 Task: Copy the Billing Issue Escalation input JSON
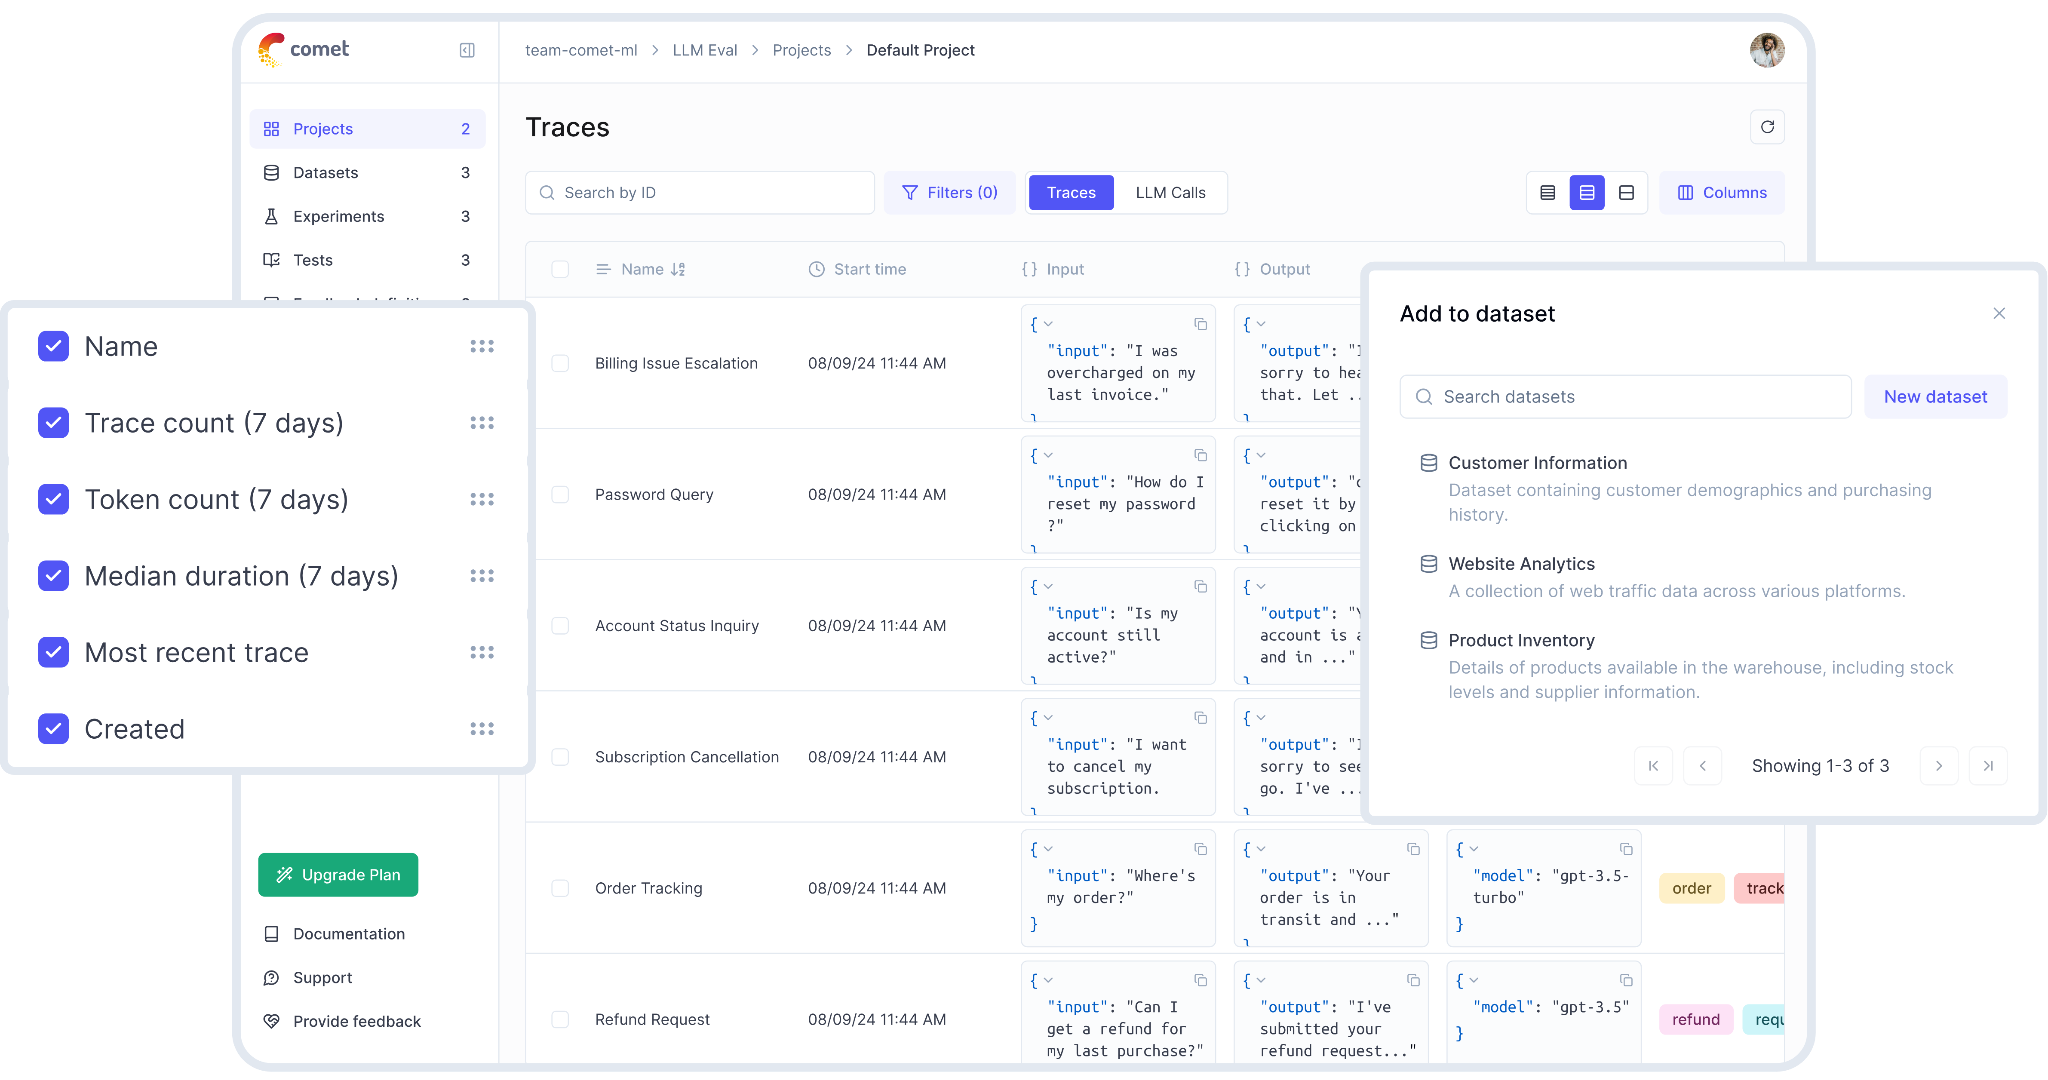(x=1200, y=324)
